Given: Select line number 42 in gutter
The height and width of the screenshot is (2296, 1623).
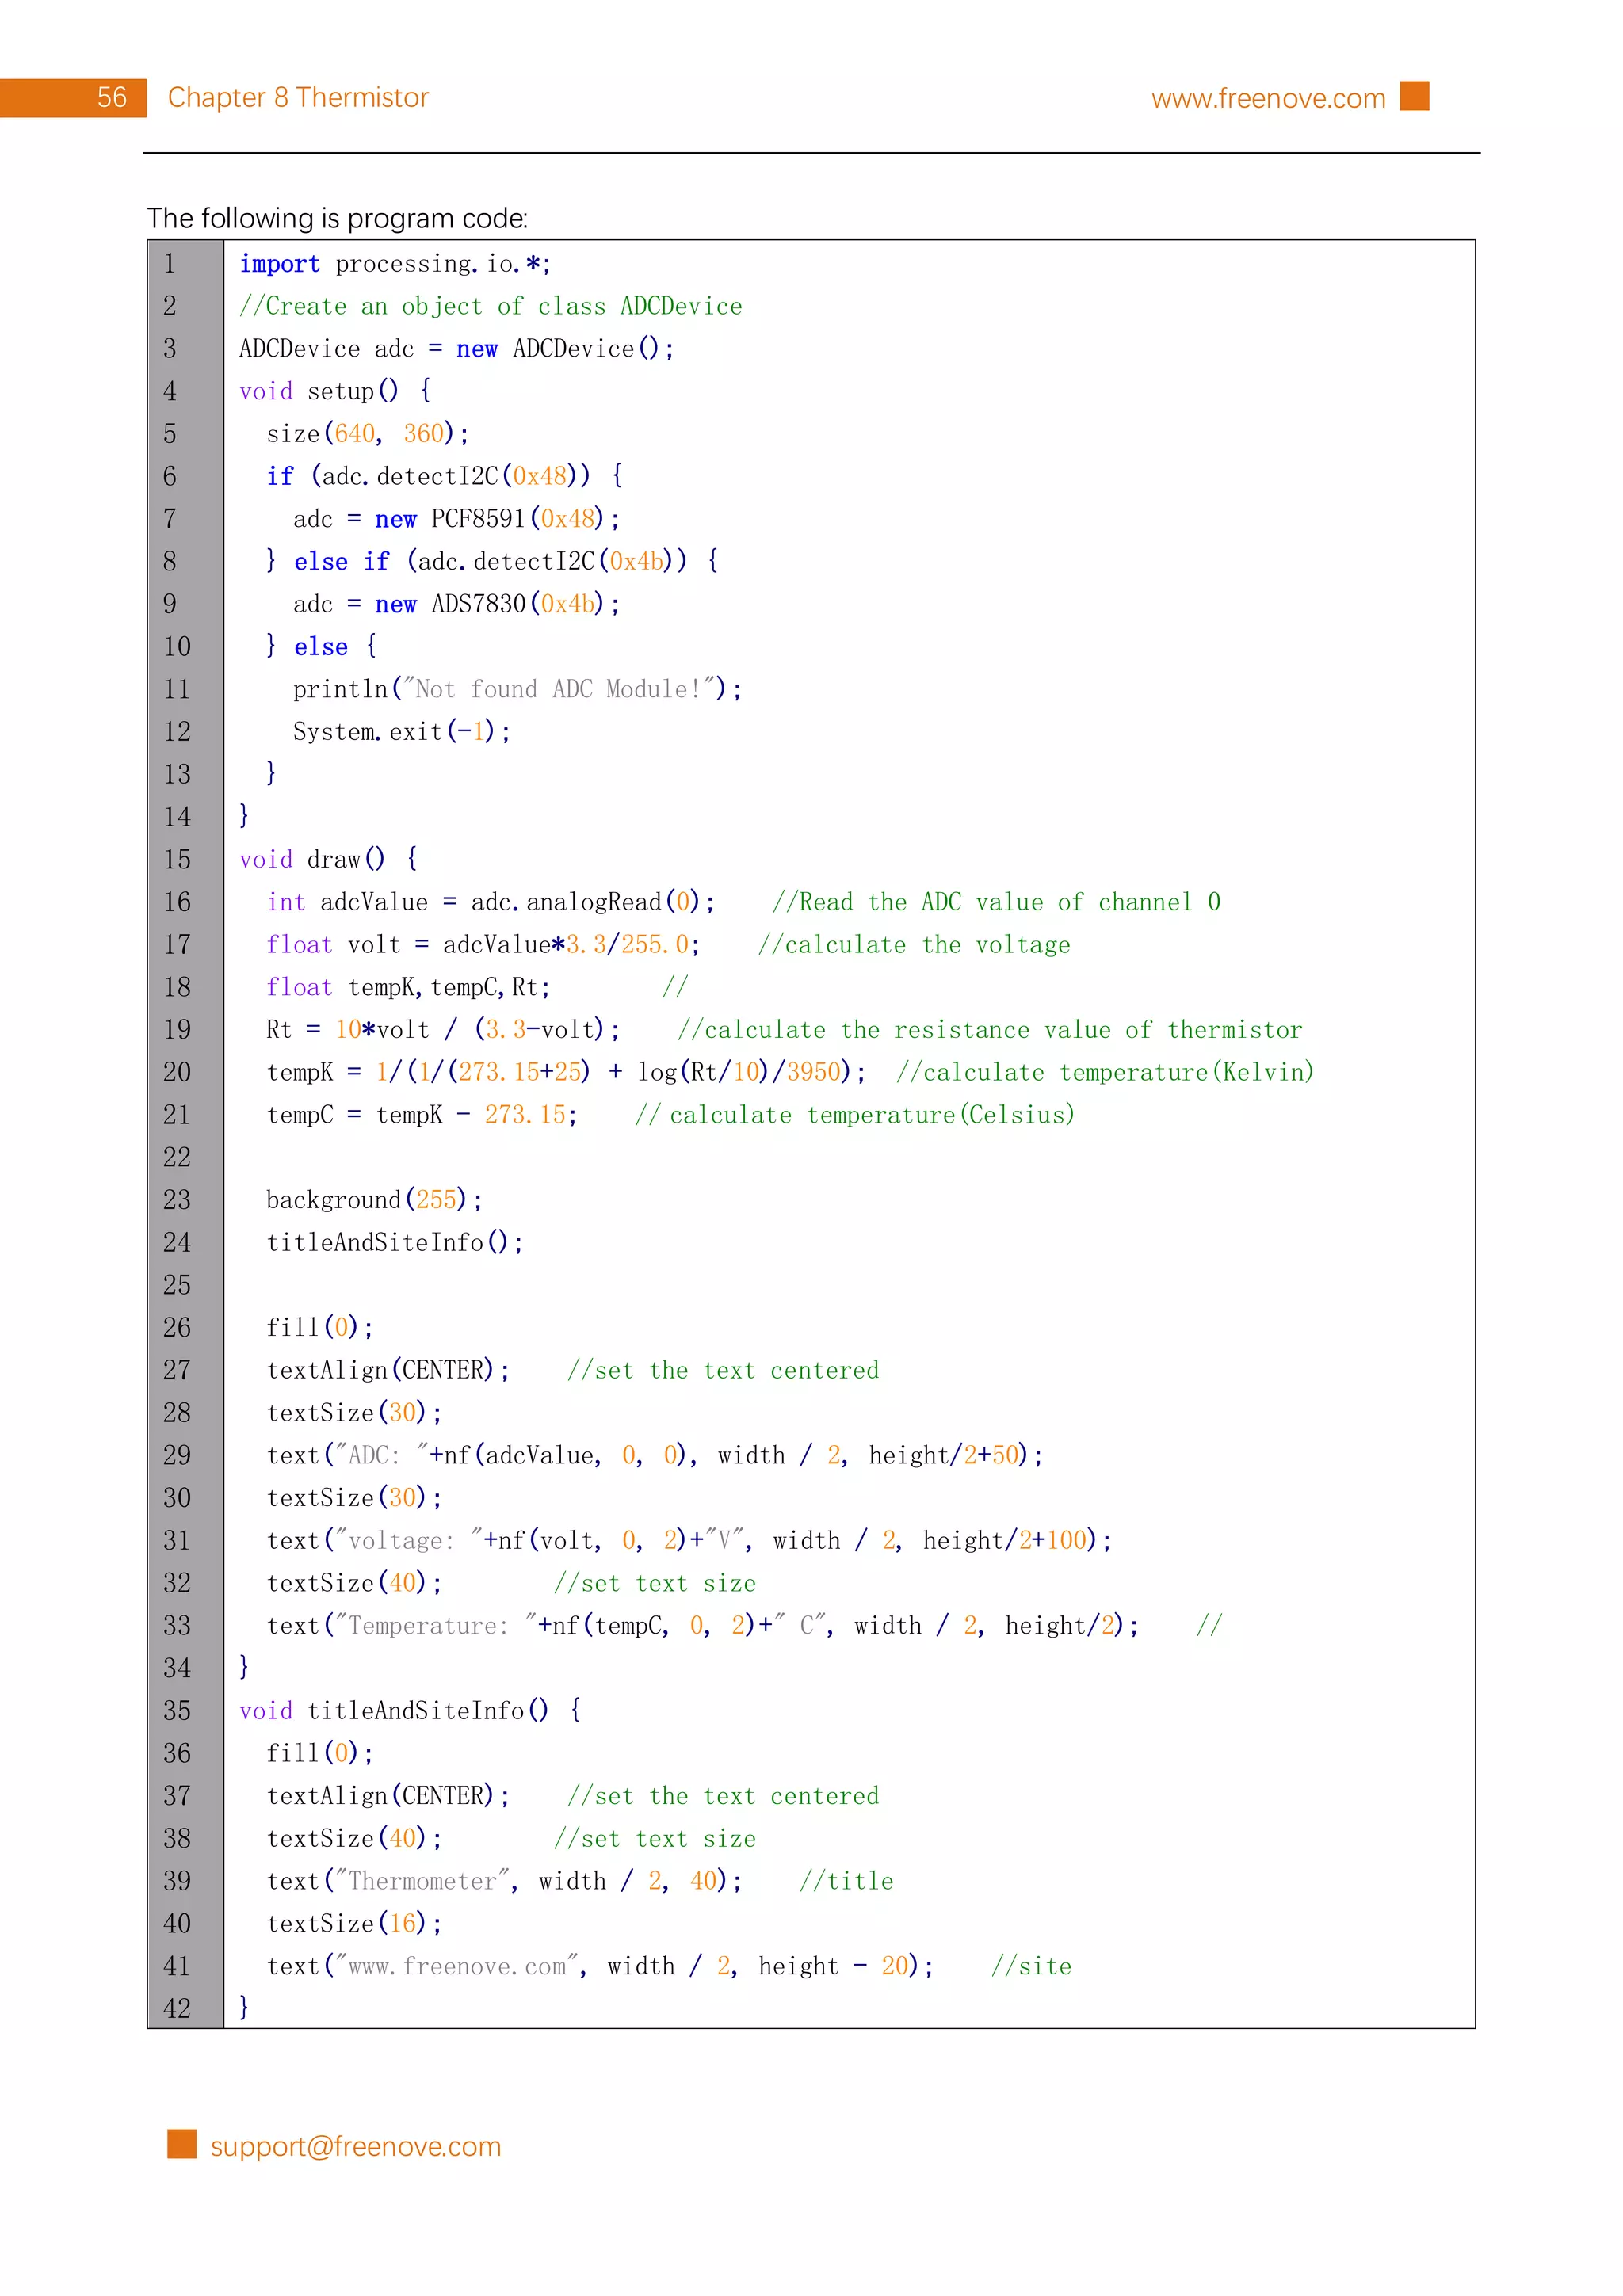Looking at the screenshot, I should (x=177, y=2009).
